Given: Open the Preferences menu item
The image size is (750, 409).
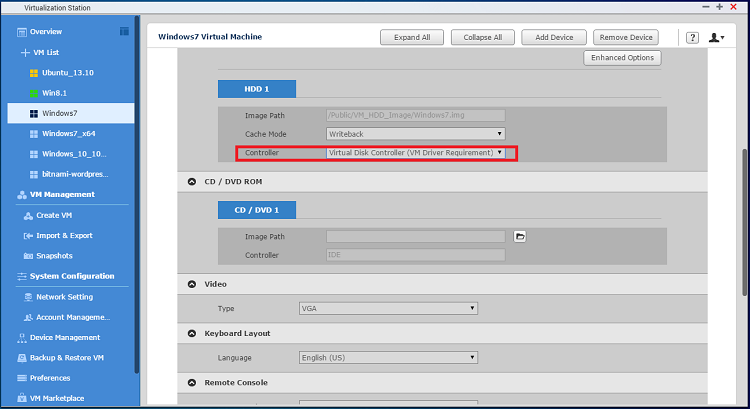Looking at the screenshot, I should [x=50, y=378].
